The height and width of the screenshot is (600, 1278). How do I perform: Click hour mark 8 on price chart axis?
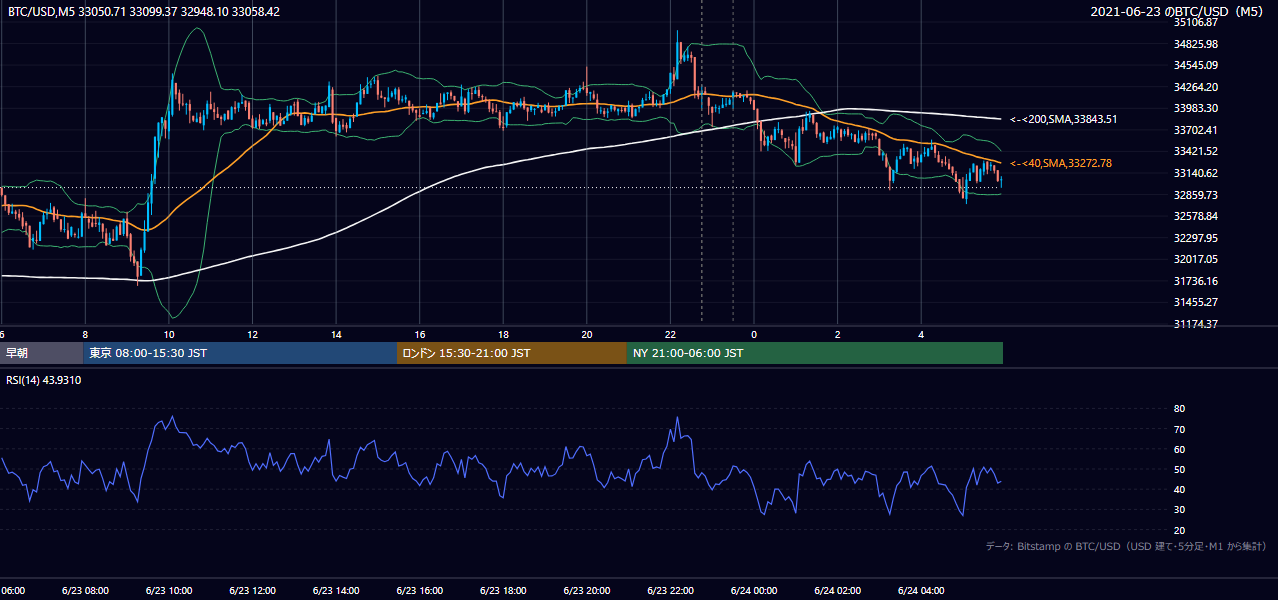click(85, 334)
